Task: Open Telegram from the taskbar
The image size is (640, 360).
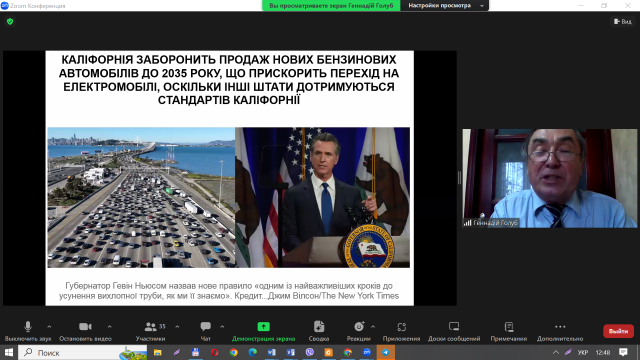Action: point(386,352)
